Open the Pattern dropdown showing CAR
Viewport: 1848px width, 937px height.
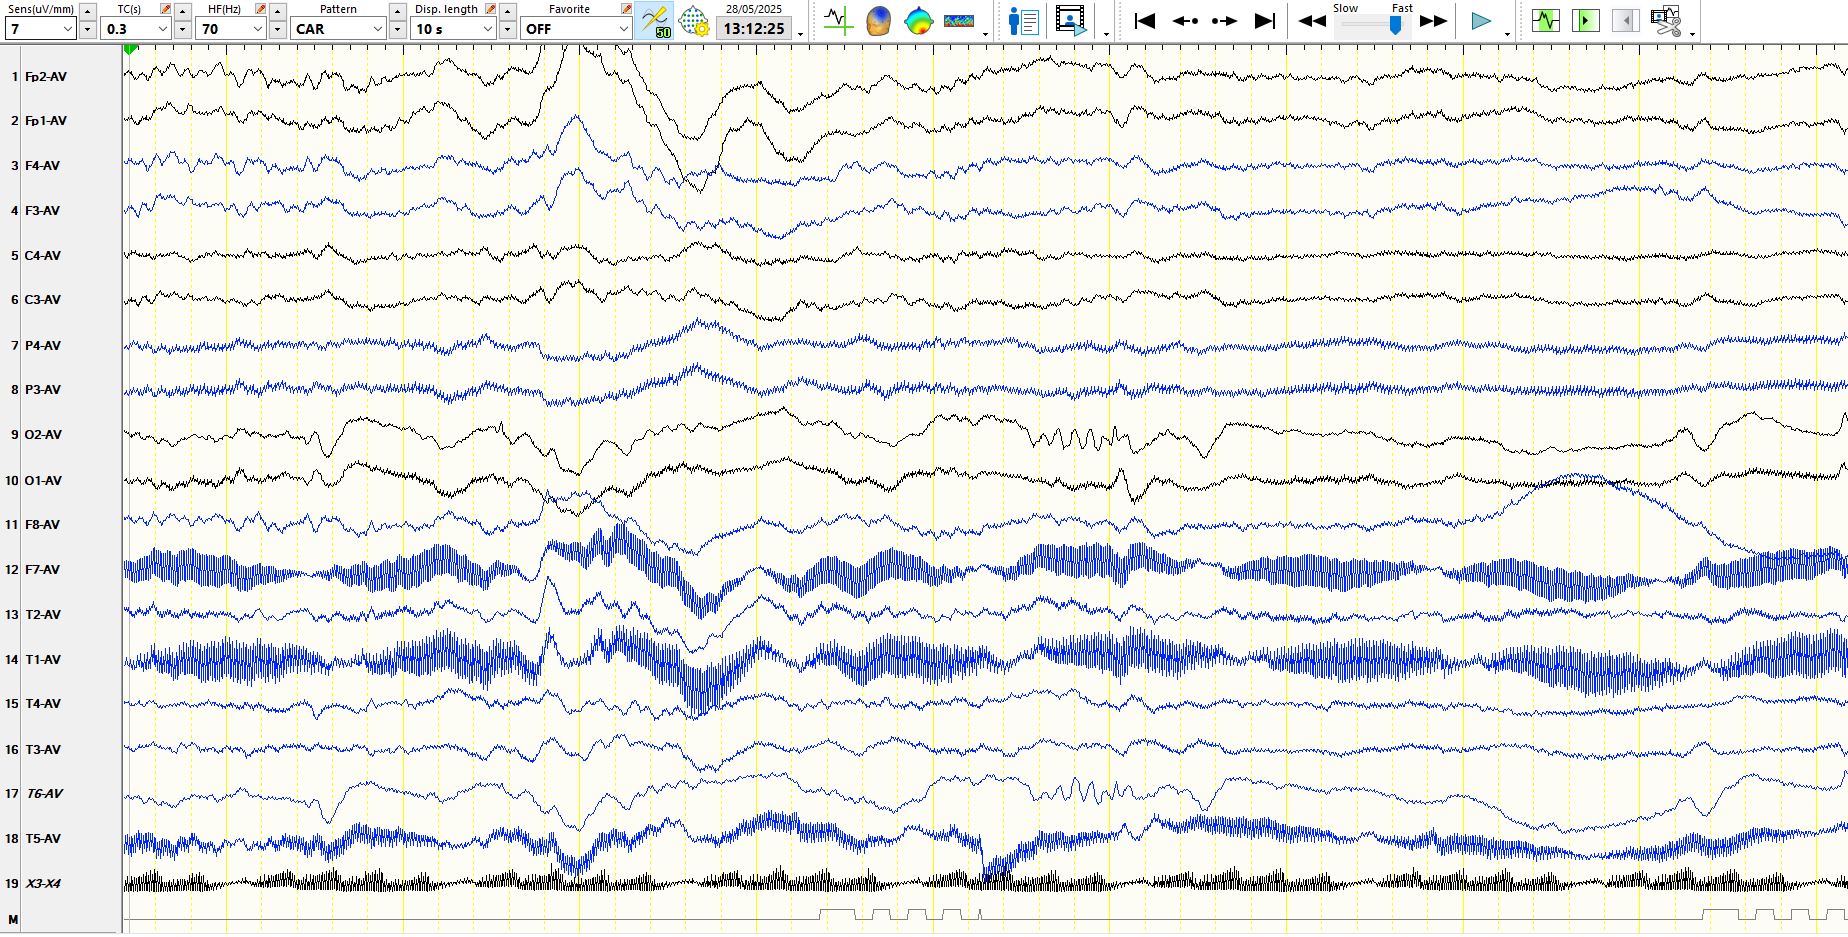click(338, 29)
